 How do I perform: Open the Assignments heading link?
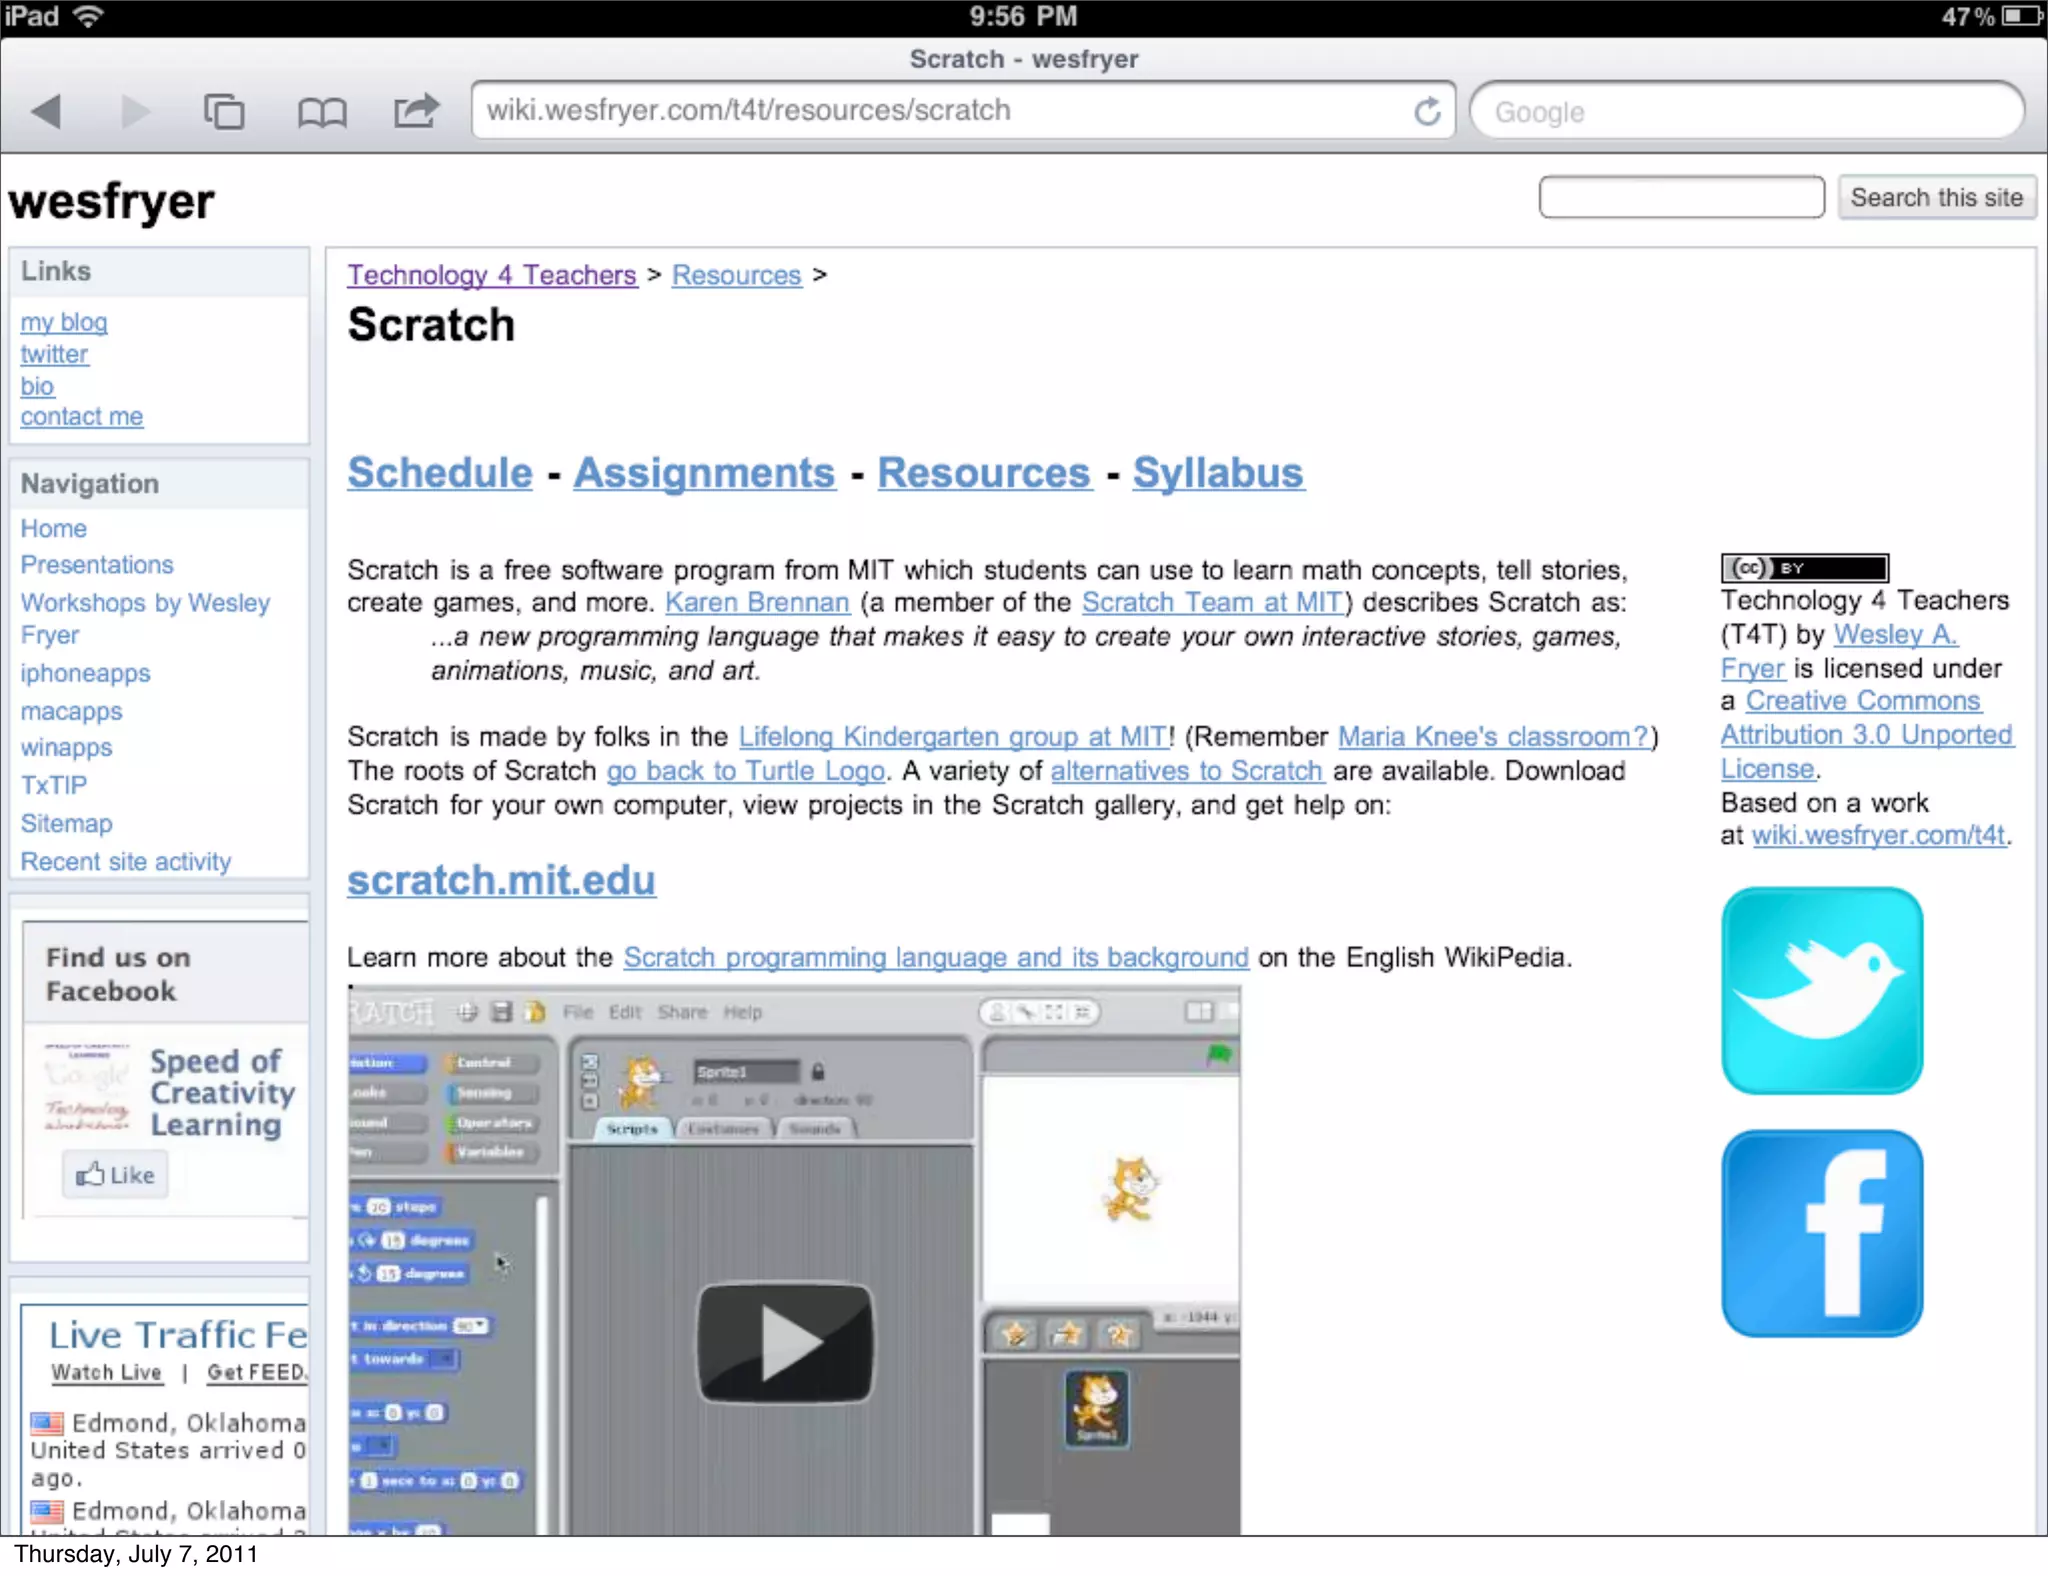[x=704, y=473]
